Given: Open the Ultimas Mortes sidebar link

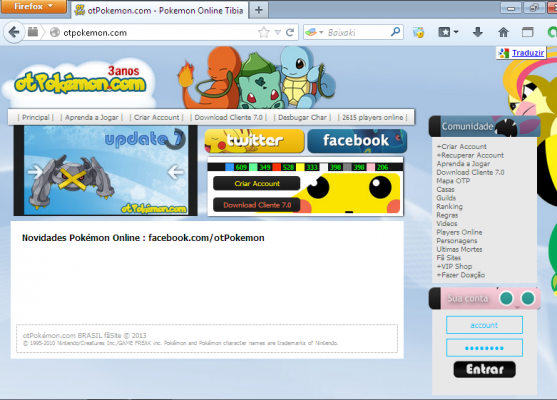Looking at the screenshot, I should coord(459,249).
